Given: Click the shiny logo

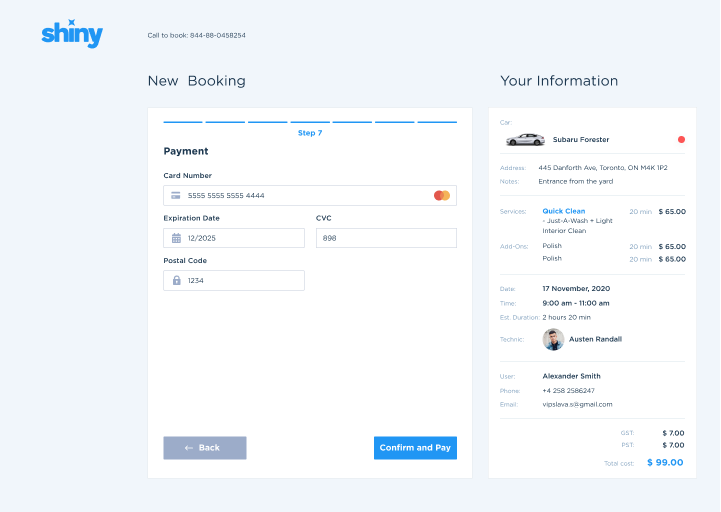Looking at the screenshot, I should click(x=72, y=34).
